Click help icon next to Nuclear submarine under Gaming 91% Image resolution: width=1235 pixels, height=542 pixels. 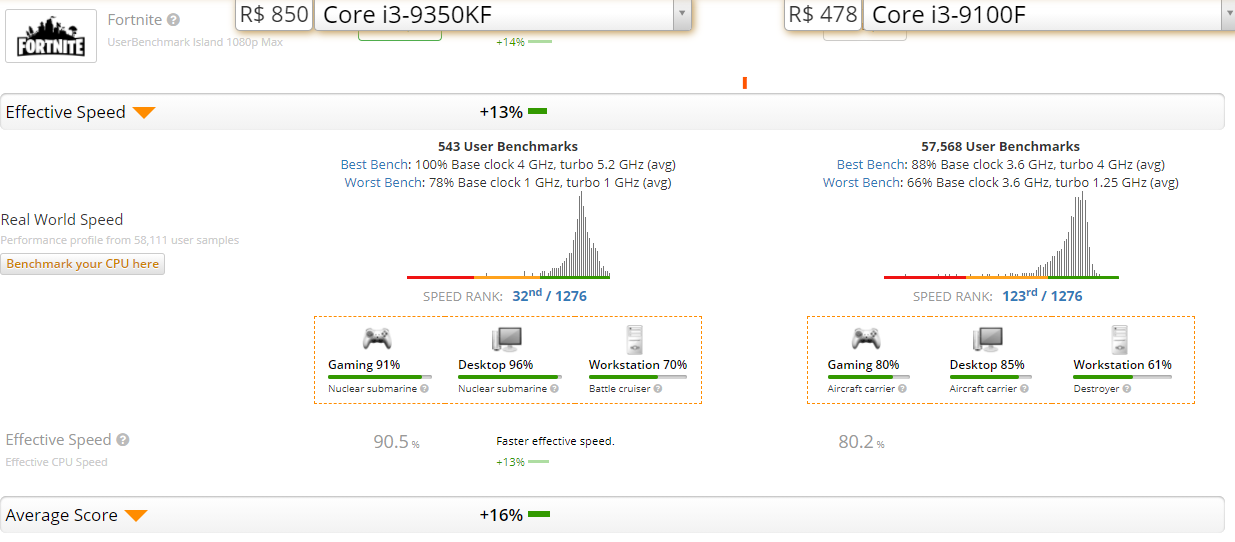[x=425, y=389]
